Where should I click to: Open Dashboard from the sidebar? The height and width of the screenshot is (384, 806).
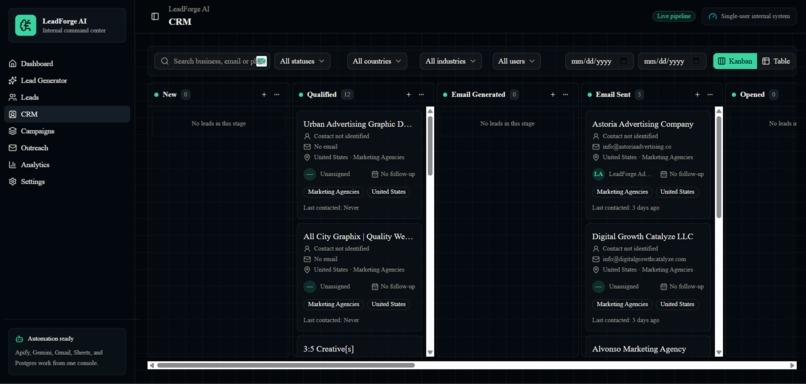(67, 64)
